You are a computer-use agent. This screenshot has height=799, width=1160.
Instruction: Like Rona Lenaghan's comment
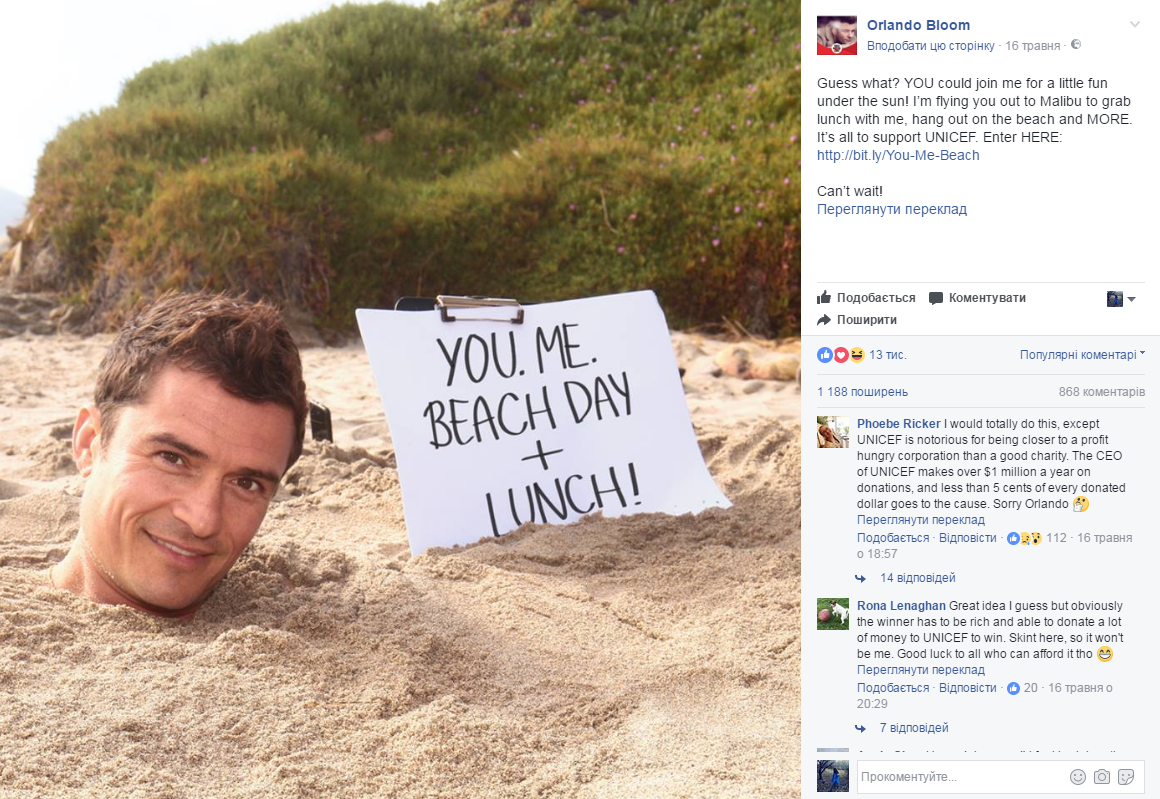click(893, 688)
